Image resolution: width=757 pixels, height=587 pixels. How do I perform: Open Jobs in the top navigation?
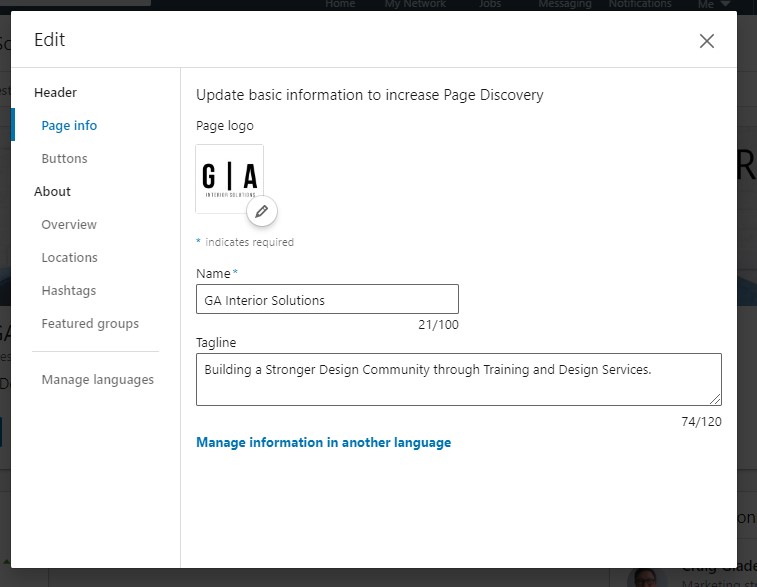pos(491,4)
